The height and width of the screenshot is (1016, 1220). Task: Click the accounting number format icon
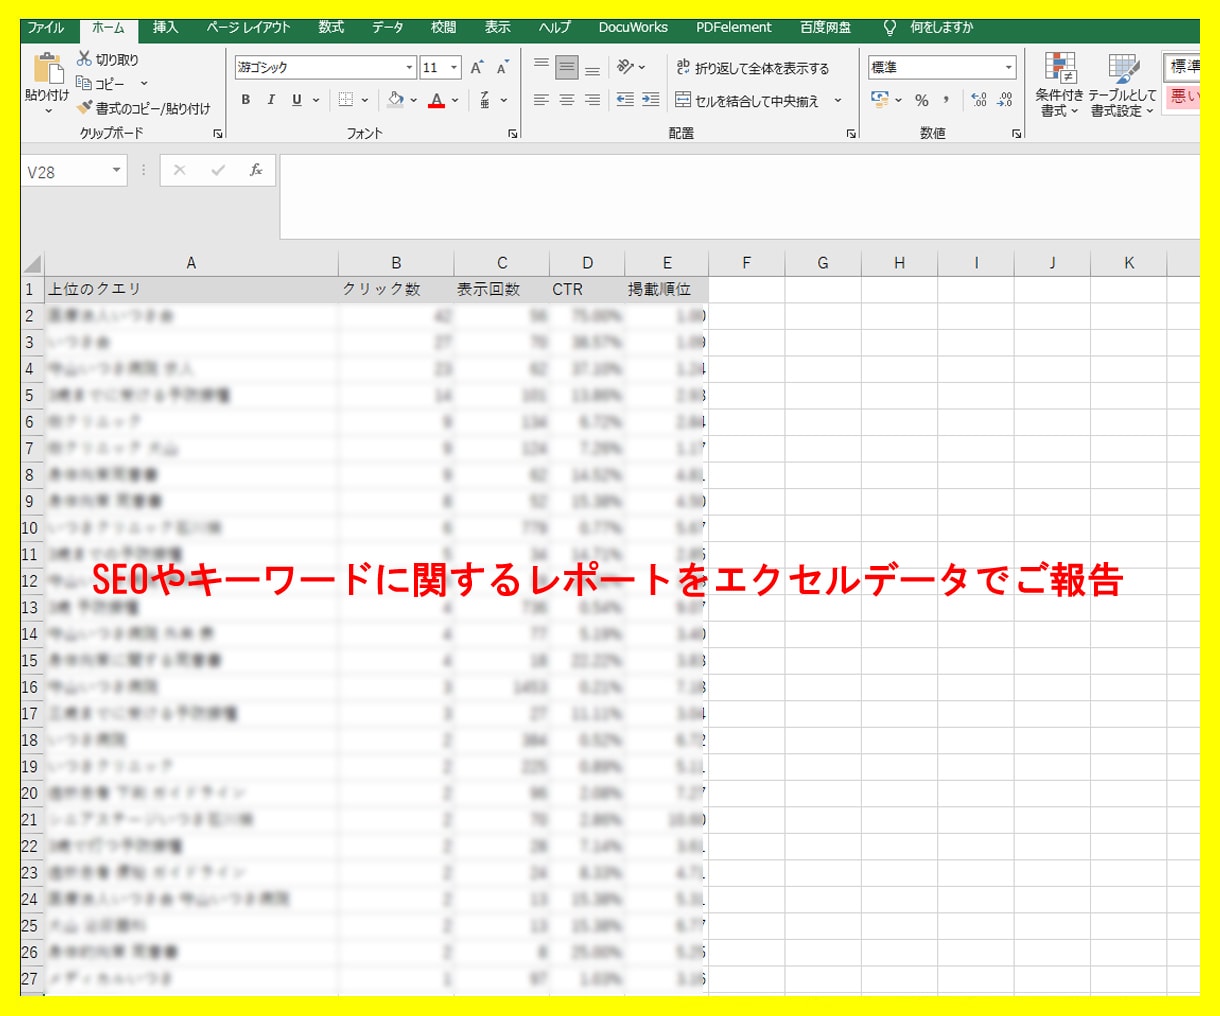880,100
